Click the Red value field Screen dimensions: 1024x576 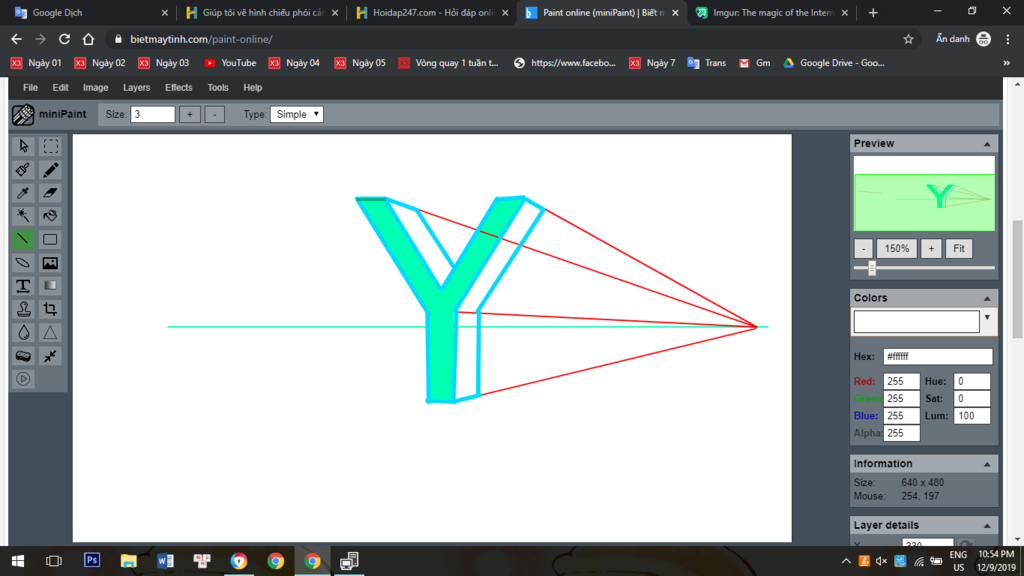coord(901,381)
